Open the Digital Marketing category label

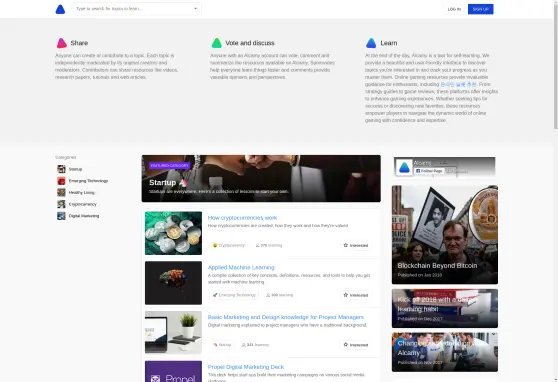pyautogui.click(x=84, y=216)
